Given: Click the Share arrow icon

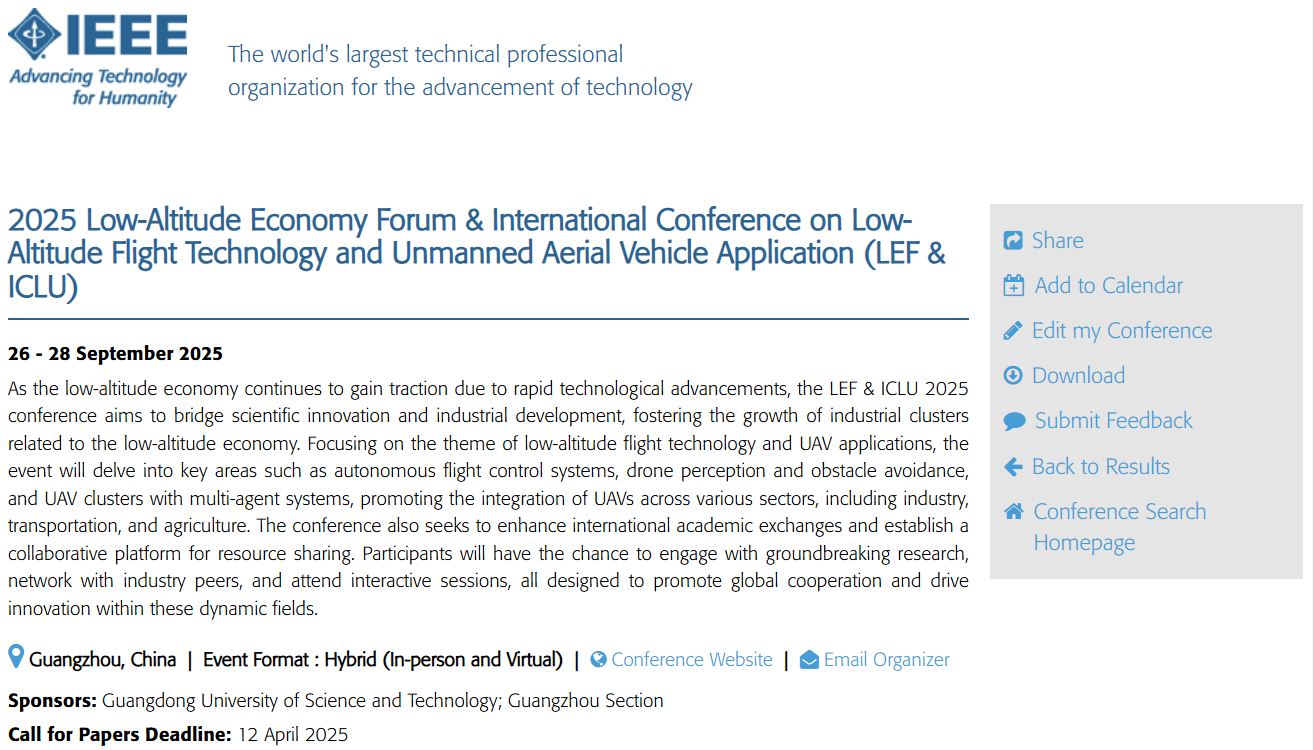Looking at the screenshot, I should click(x=1013, y=240).
